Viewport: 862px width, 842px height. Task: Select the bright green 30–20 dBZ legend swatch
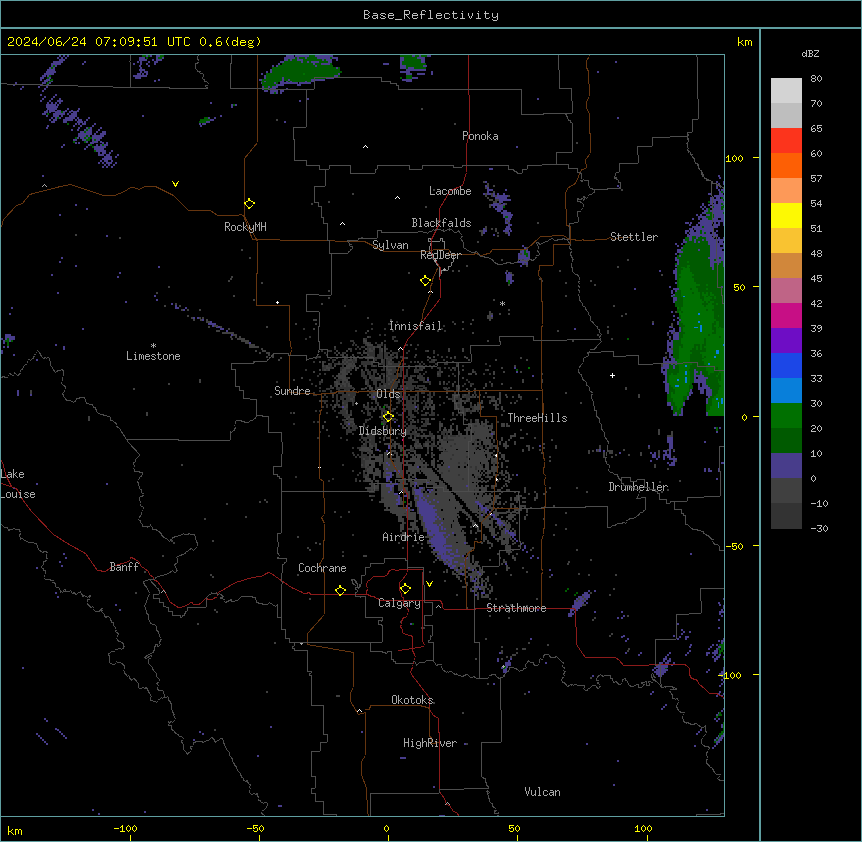click(x=786, y=416)
